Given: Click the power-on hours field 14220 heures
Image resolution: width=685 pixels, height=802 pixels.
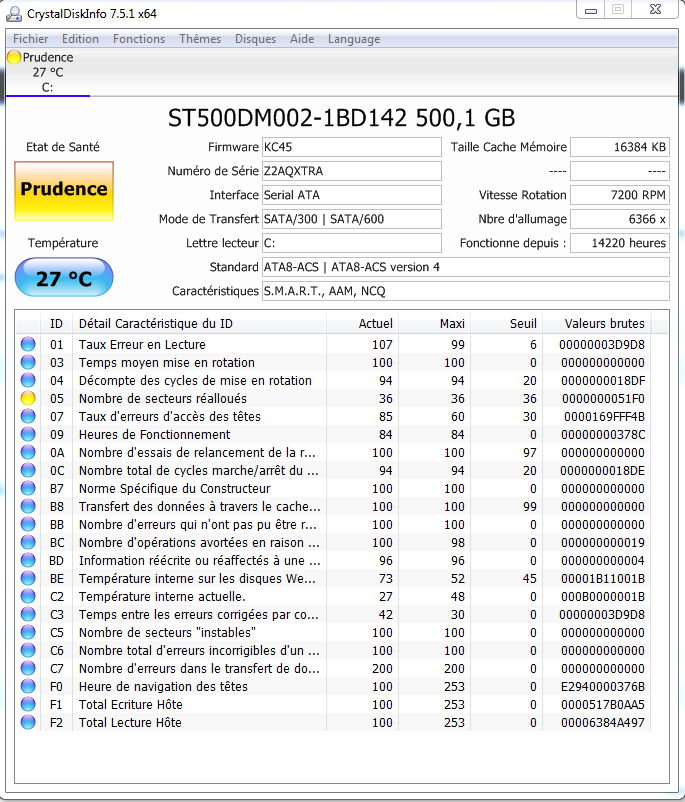Looking at the screenshot, I should 620,243.
